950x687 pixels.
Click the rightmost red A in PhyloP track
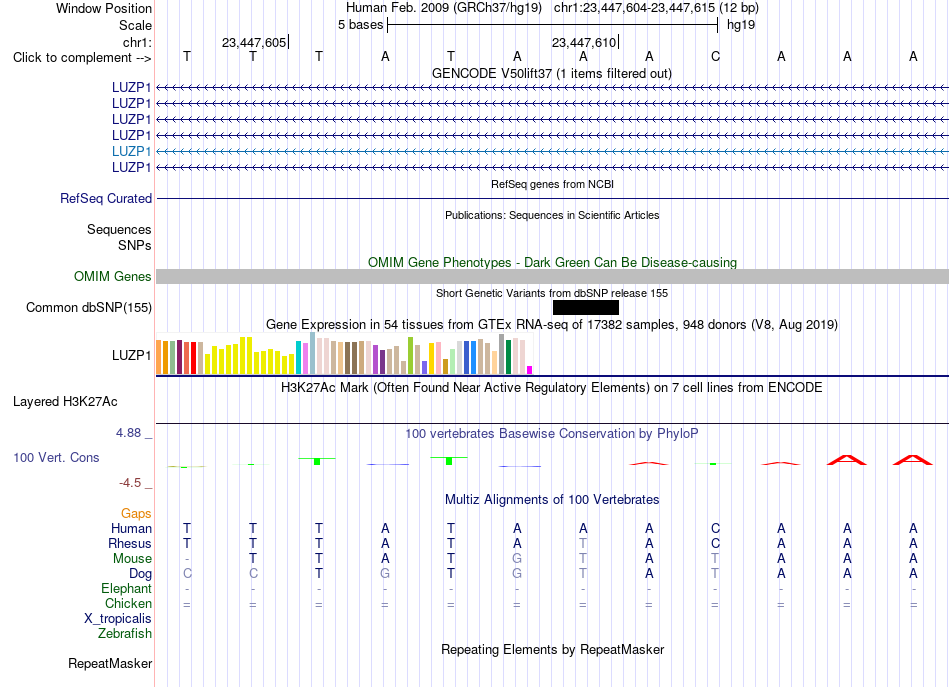[x=913, y=460]
